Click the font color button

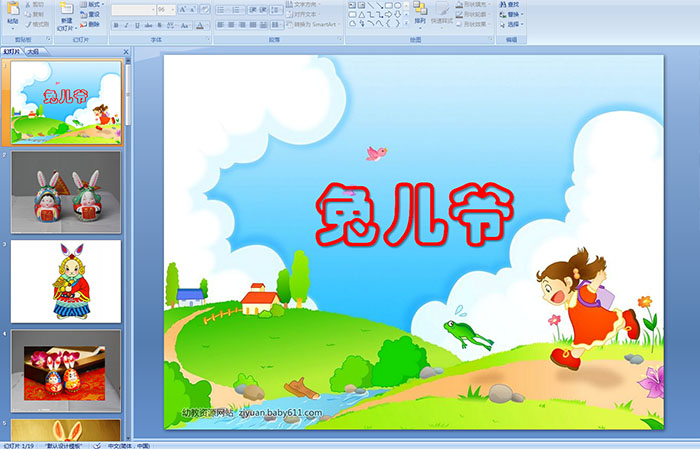[x=201, y=25]
